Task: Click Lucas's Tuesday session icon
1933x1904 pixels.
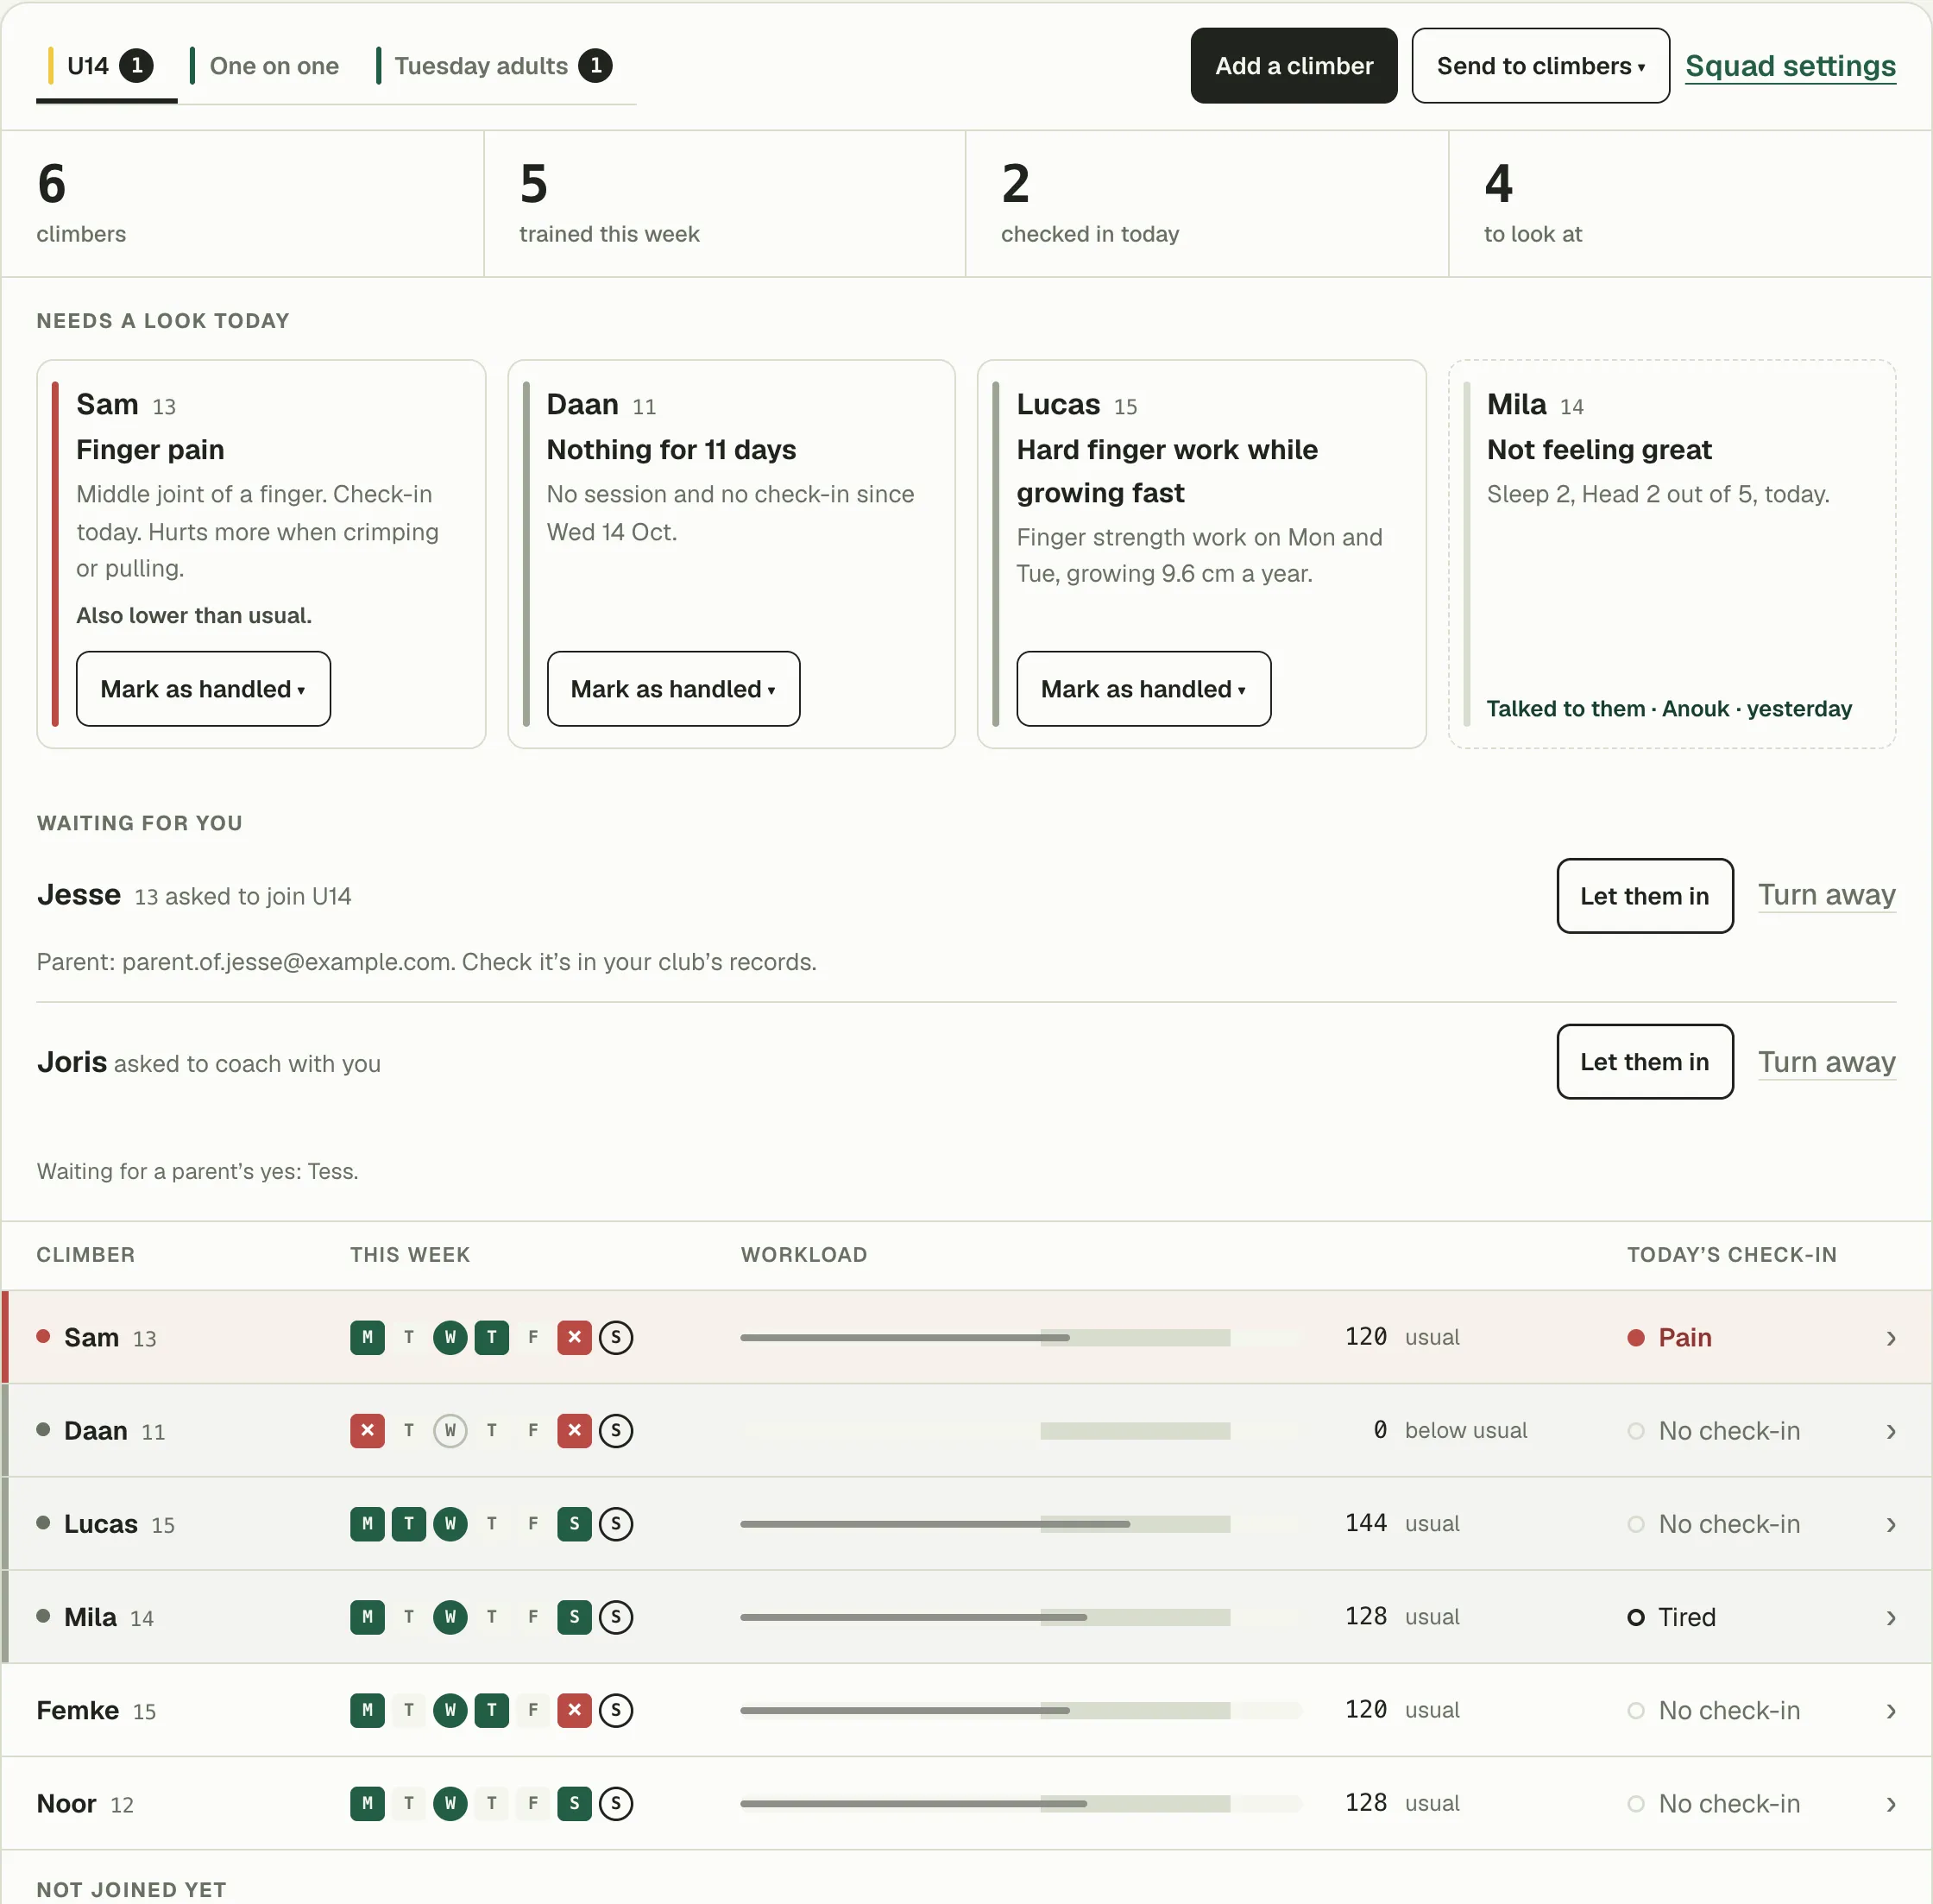Action: (x=409, y=1523)
